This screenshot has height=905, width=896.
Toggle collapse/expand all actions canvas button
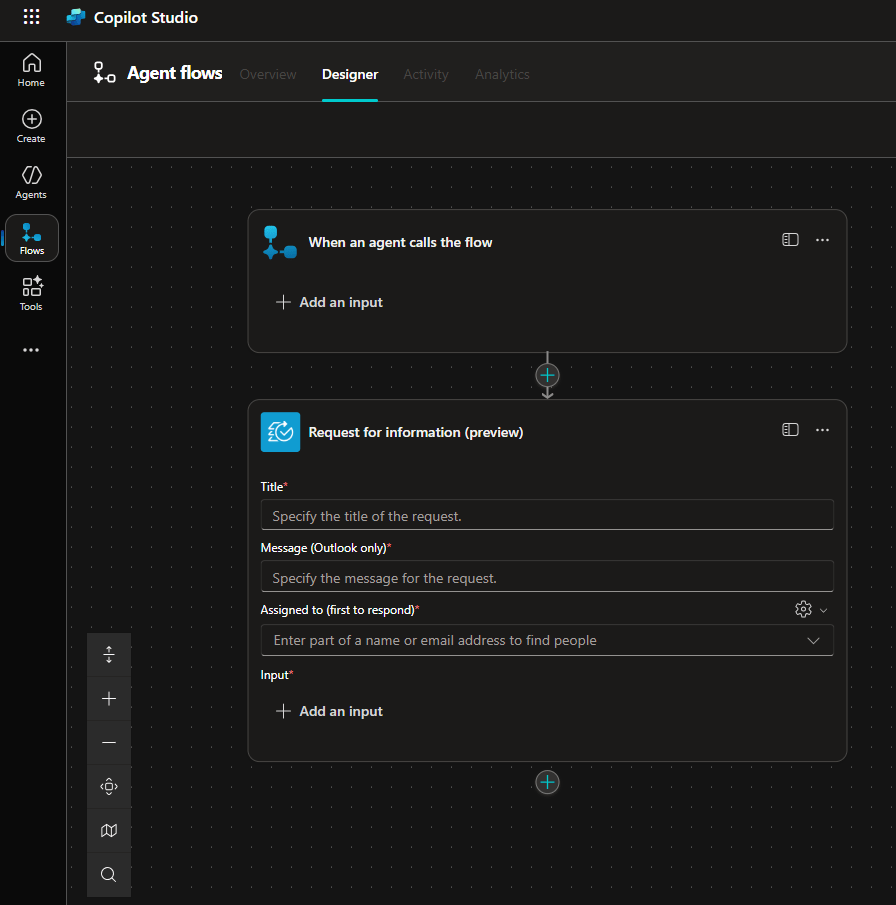109,655
